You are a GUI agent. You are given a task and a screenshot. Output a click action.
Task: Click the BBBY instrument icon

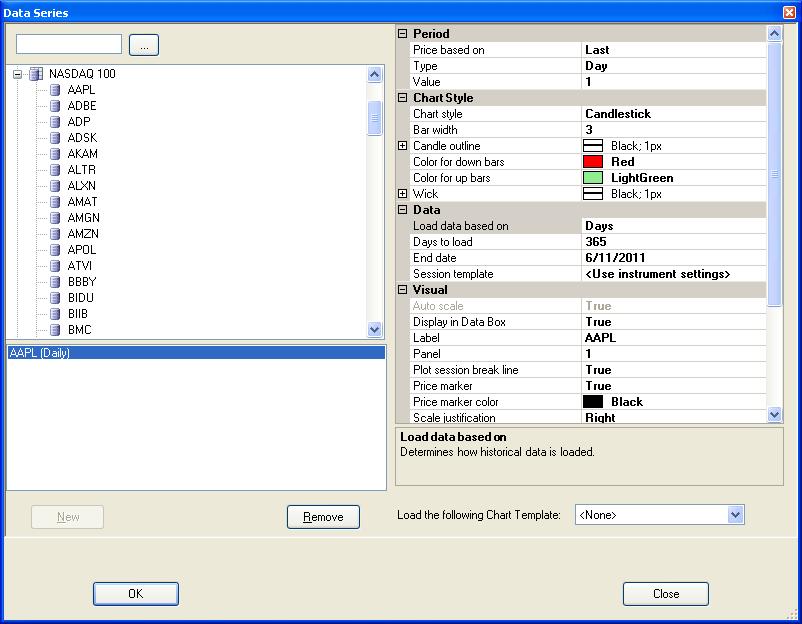point(55,282)
